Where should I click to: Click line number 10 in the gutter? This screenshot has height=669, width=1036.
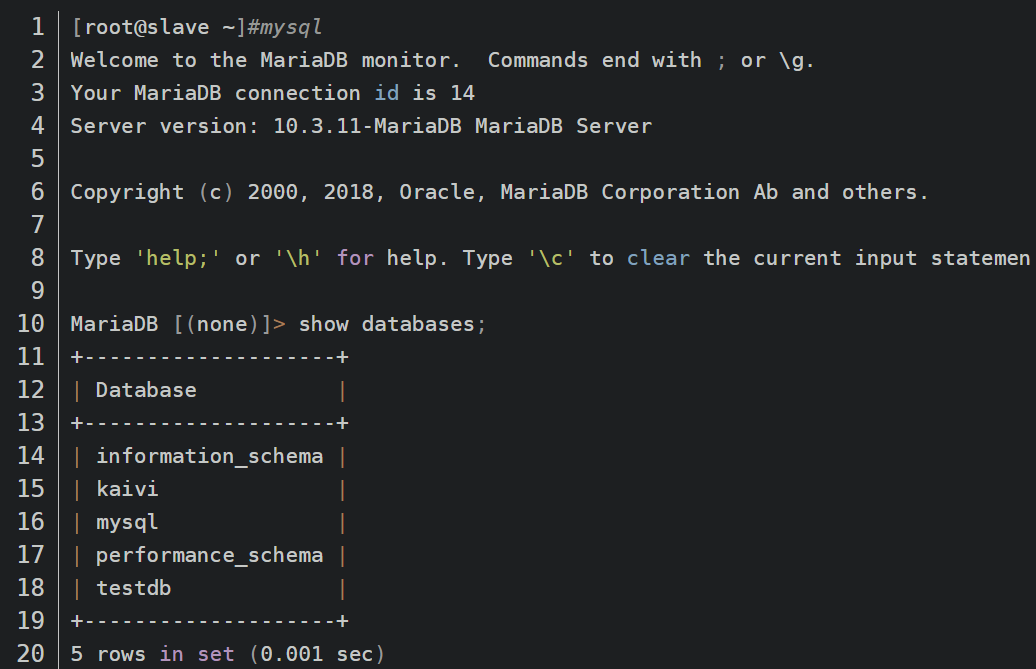(31, 324)
